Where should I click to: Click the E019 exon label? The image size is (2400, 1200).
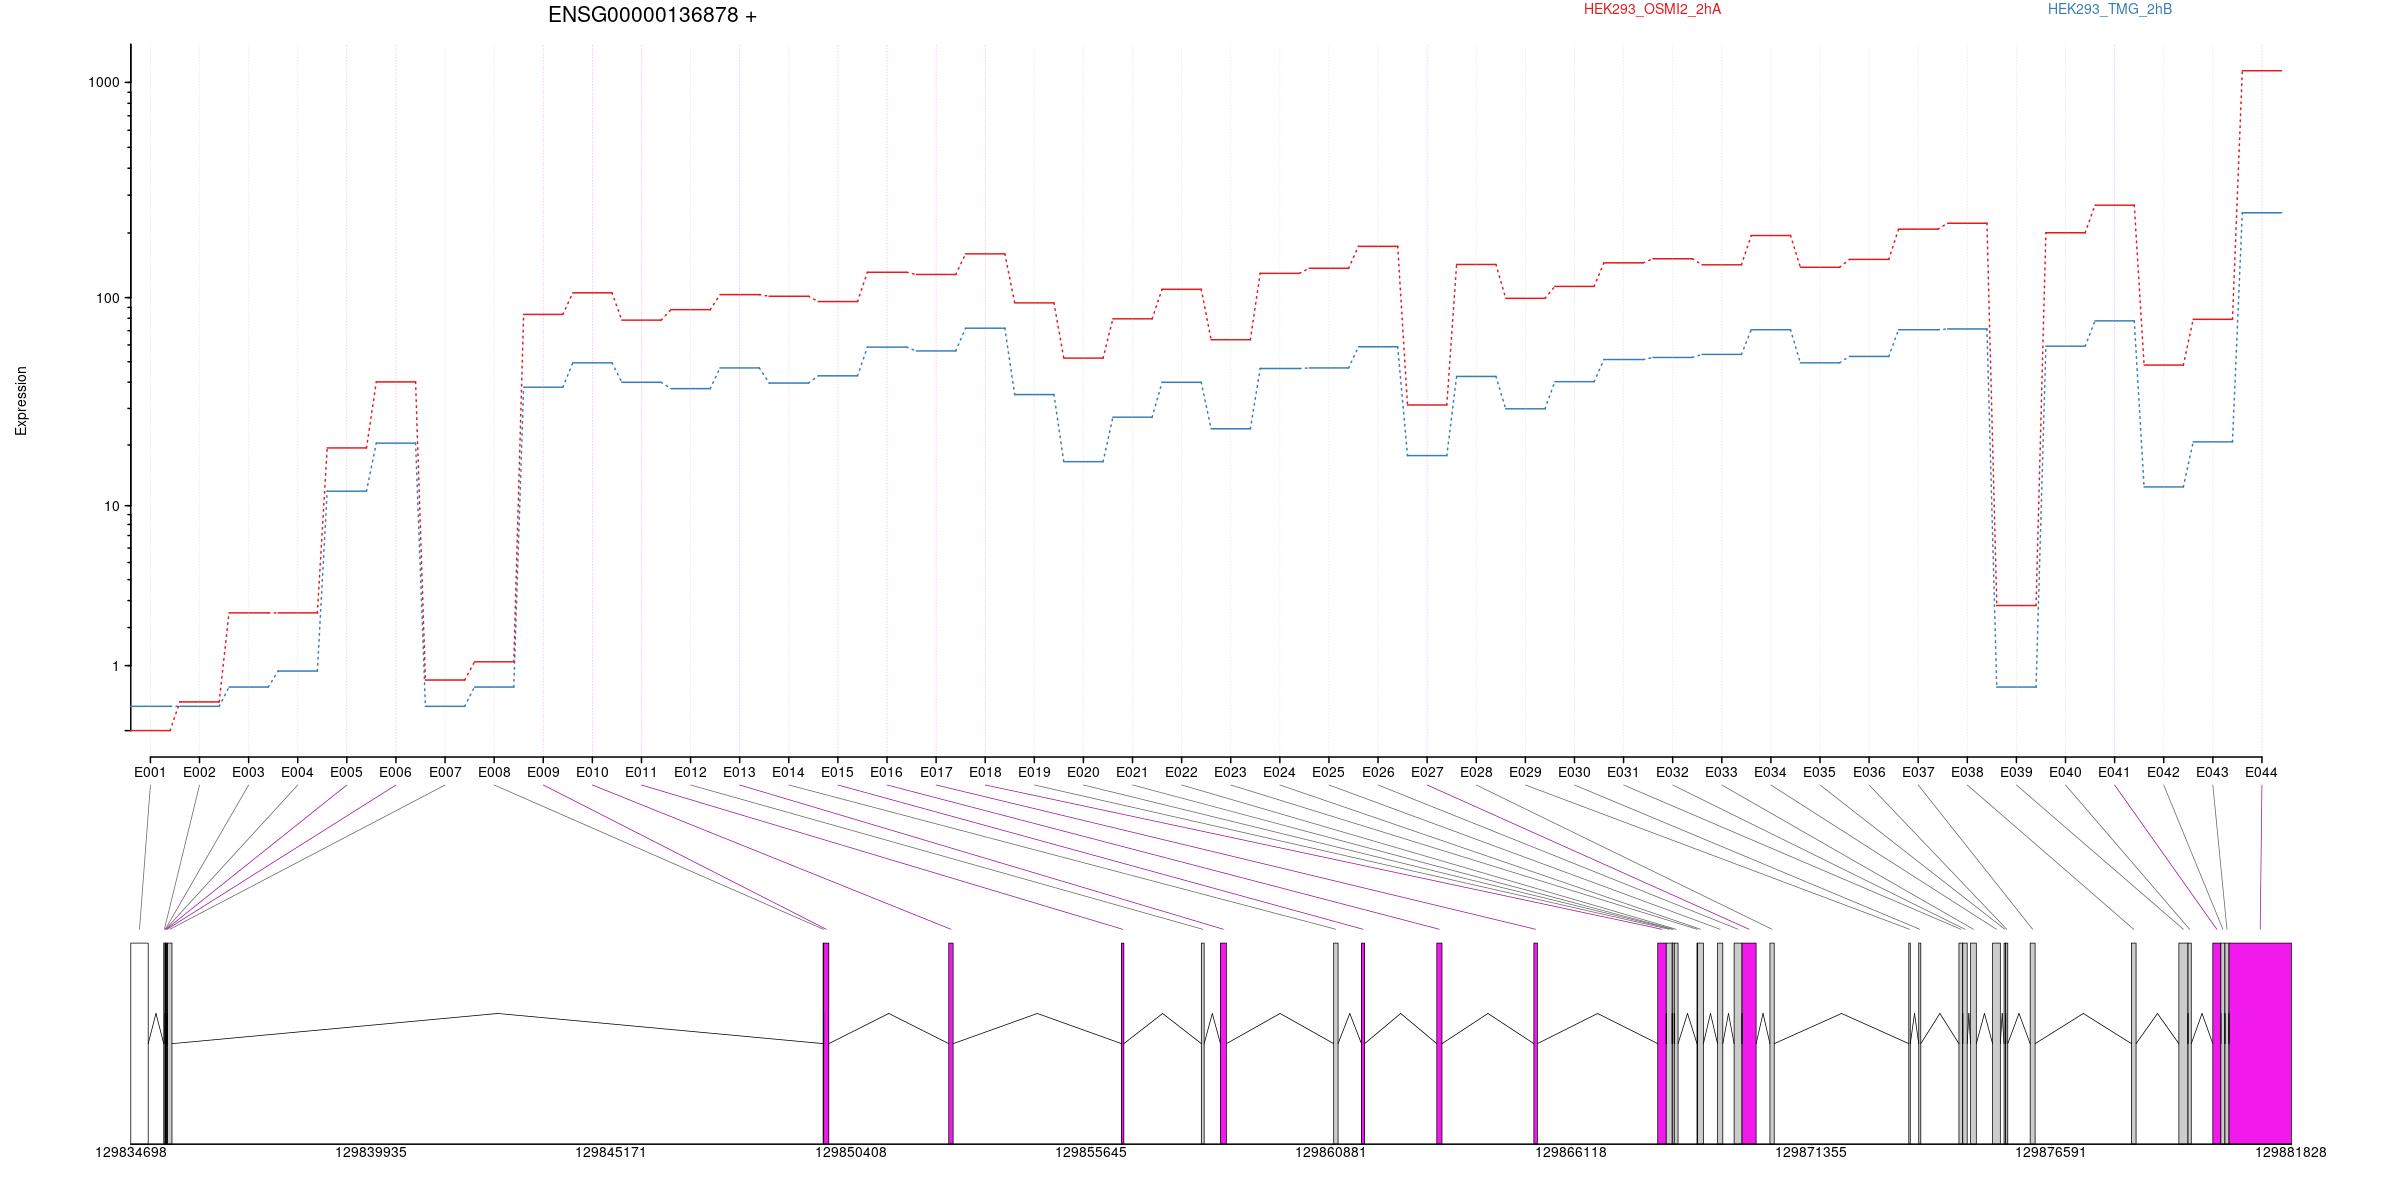click(1034, 772)
